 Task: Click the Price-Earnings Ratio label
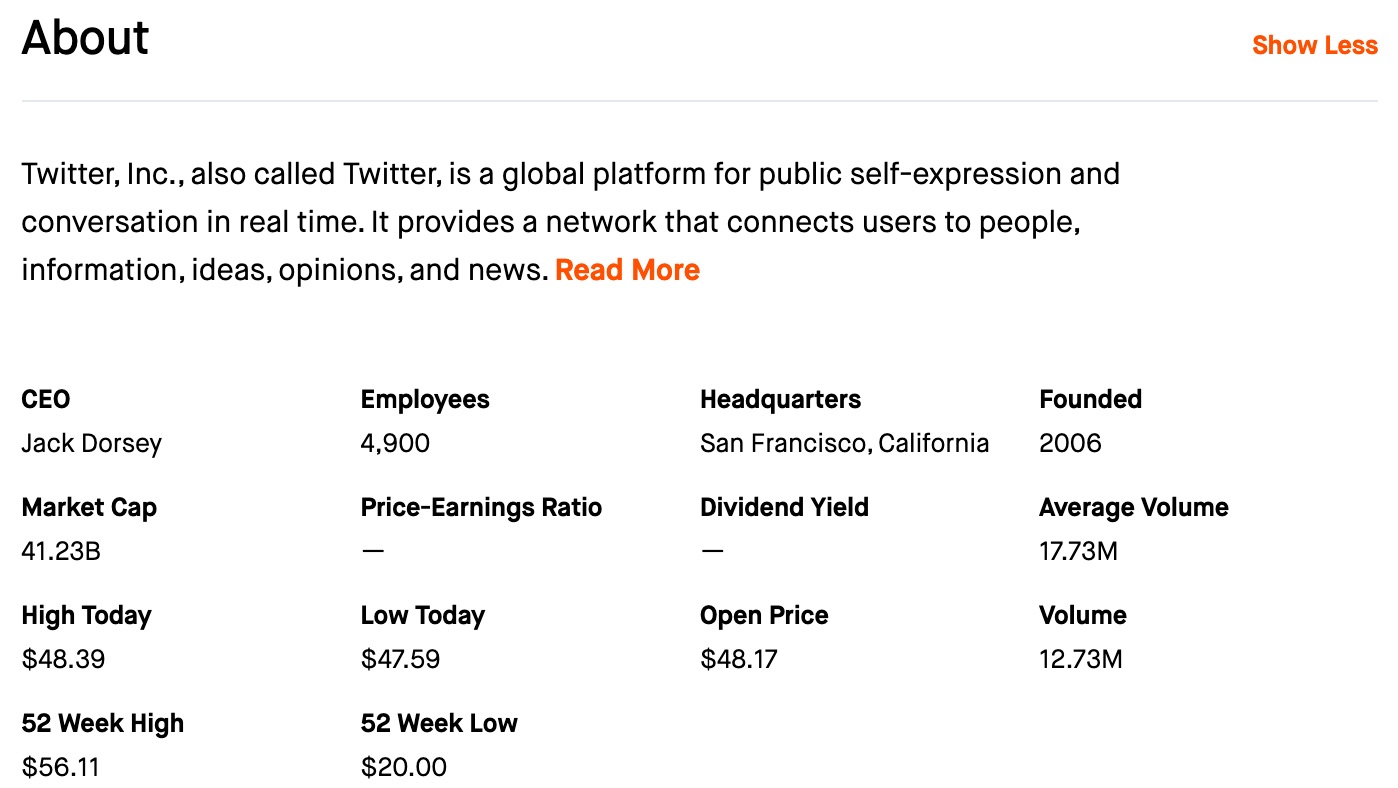tap(481, 507)
